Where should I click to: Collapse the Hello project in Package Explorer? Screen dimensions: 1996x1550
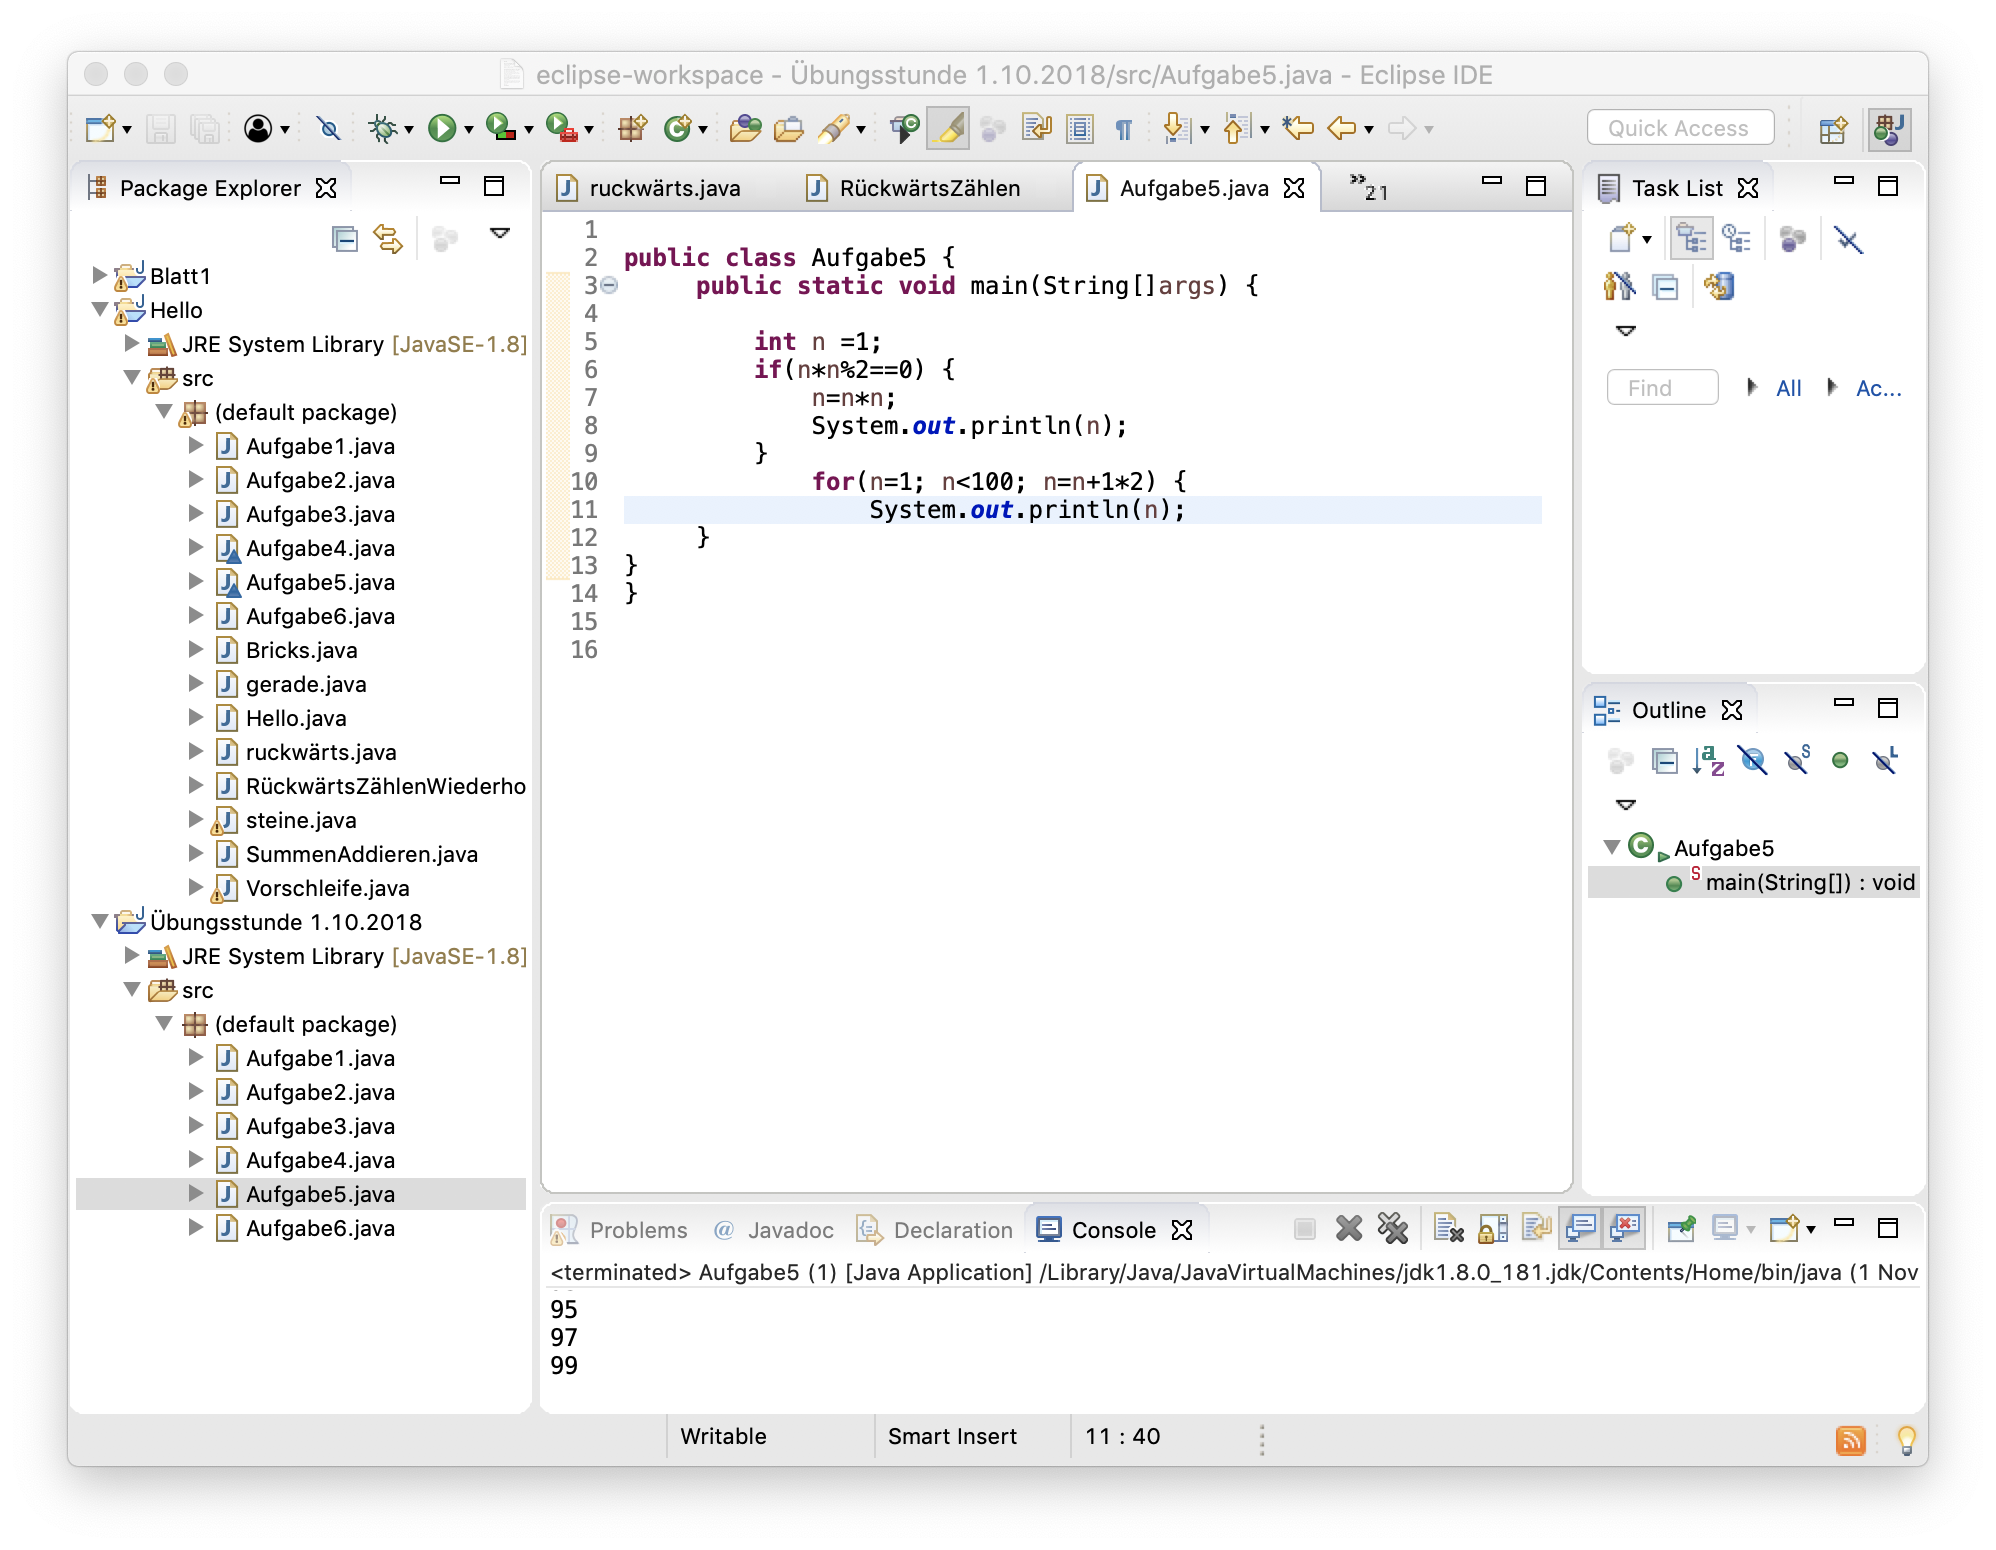99,310
